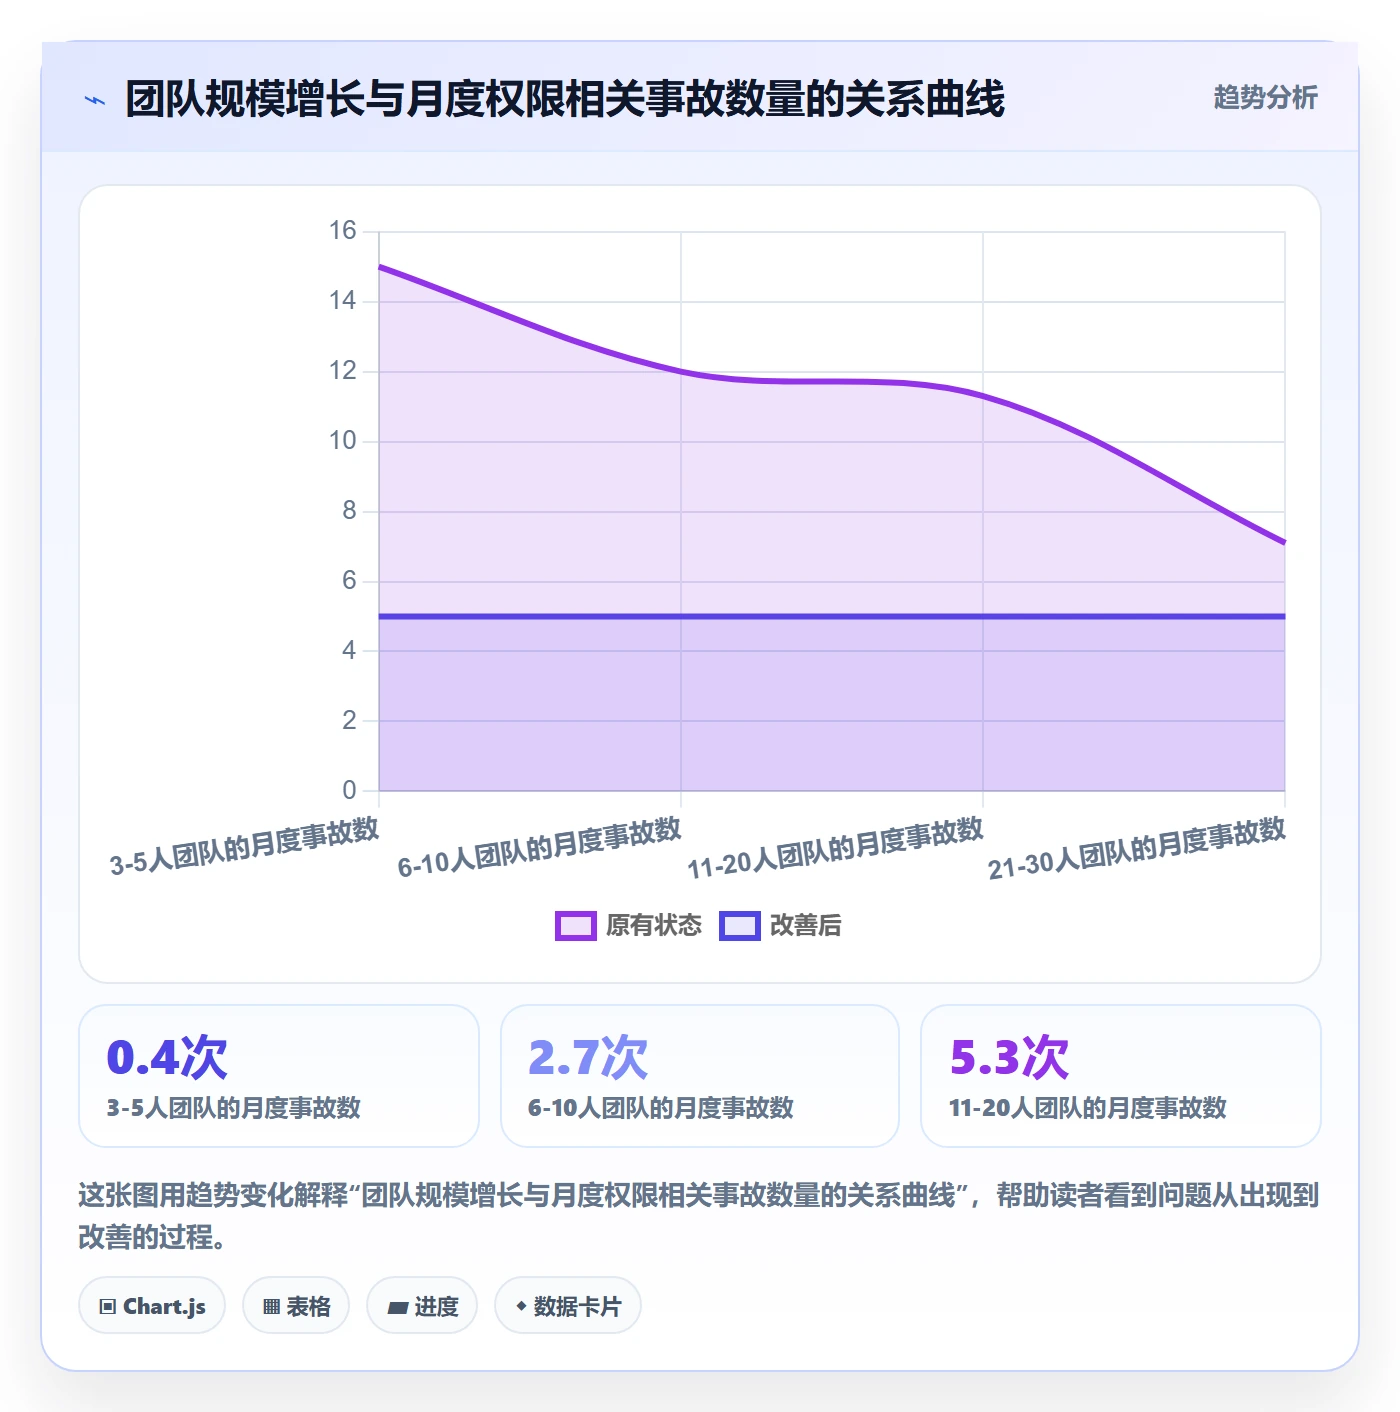Click the 趋势分析 label
This screenshot has width=1400, height=1412.
tap(1265, 97)
